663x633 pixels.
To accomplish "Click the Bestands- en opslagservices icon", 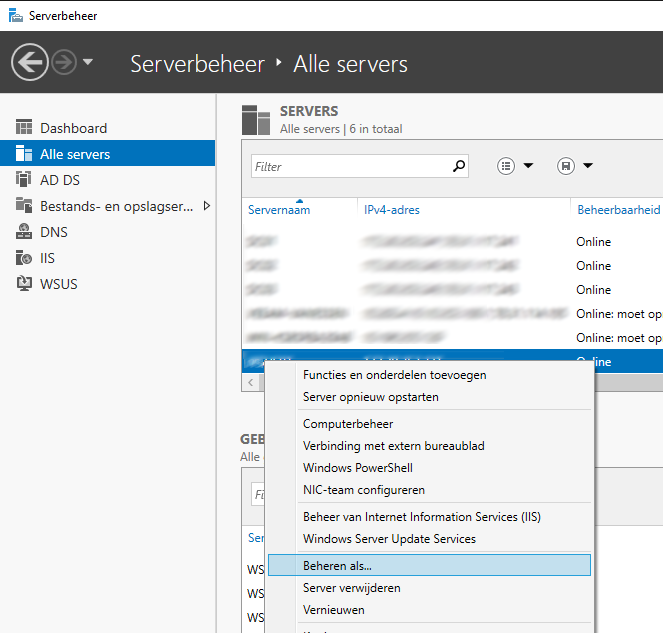I will tap(25, 206).
